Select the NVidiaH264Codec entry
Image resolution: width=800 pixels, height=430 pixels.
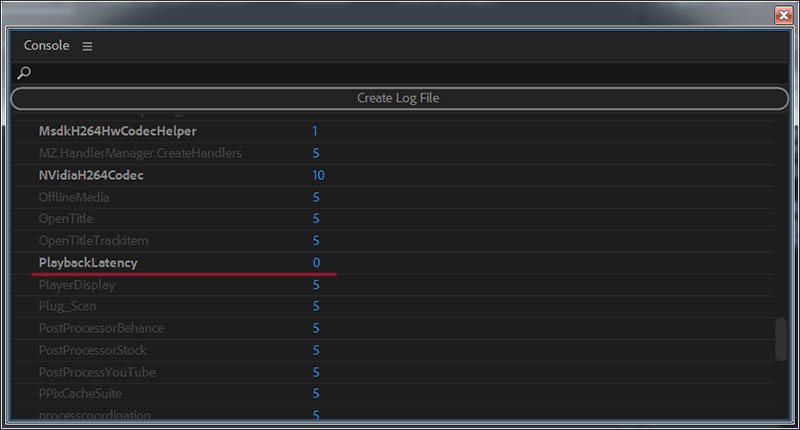click(x=91, y=175)
